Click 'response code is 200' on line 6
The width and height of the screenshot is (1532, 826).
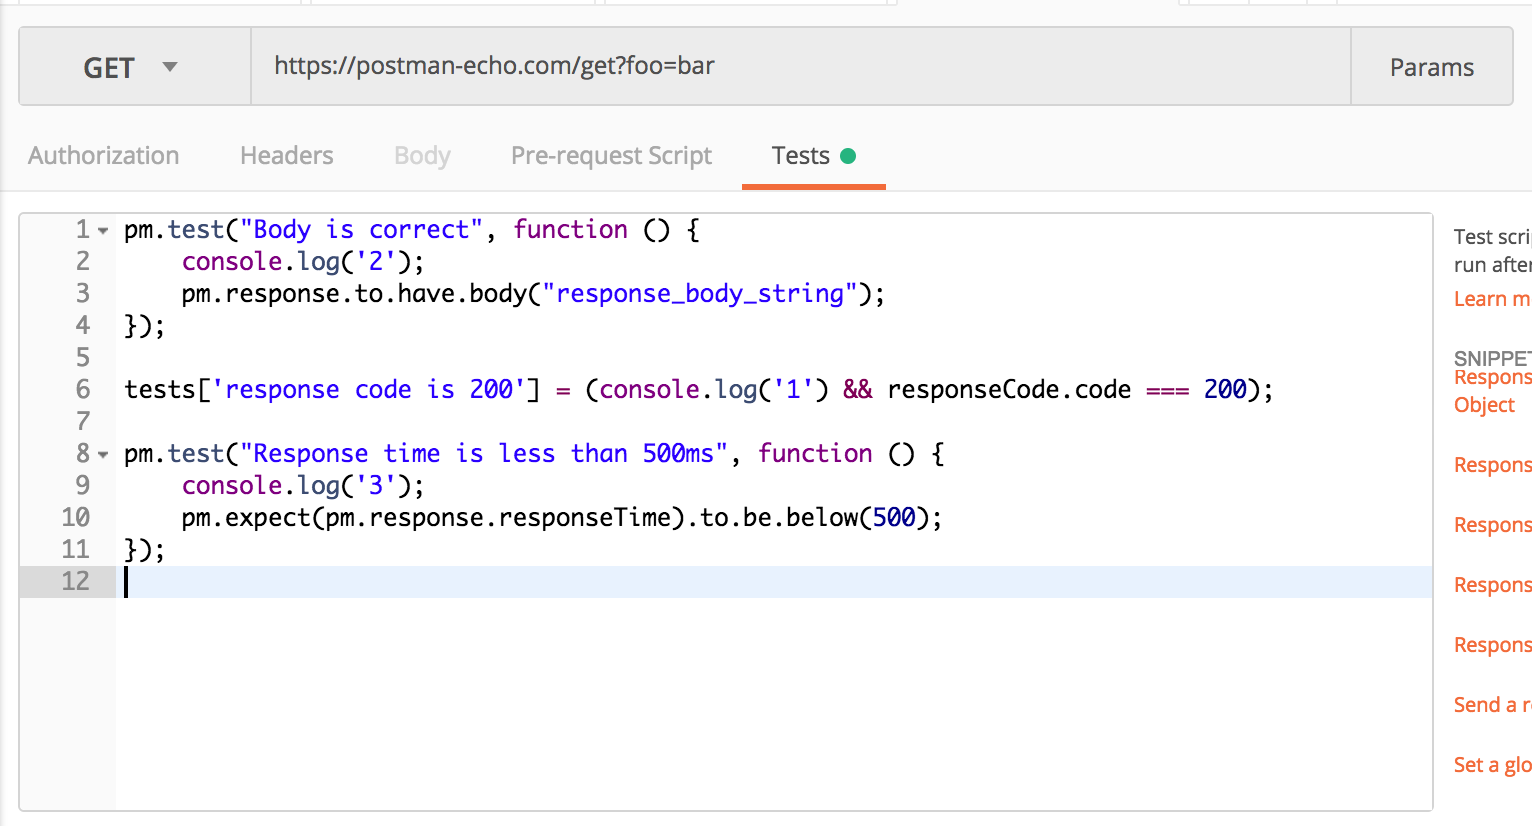tap(369, 390)
